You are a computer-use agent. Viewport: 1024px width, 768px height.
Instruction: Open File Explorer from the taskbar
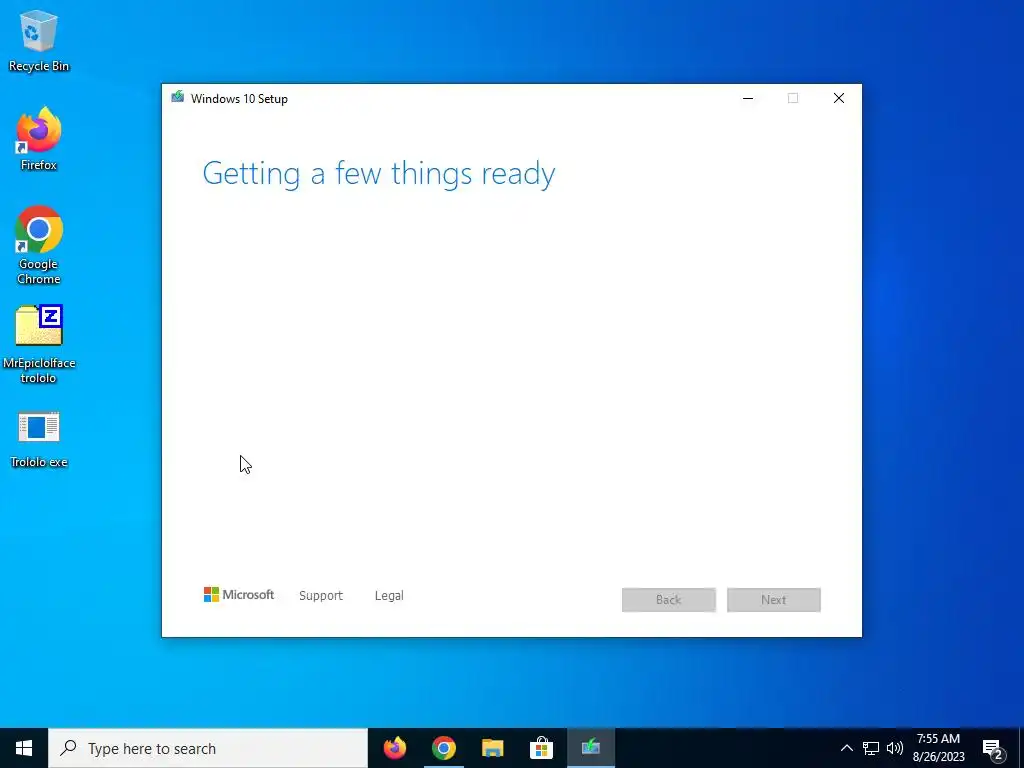click(x=492, y=748)
